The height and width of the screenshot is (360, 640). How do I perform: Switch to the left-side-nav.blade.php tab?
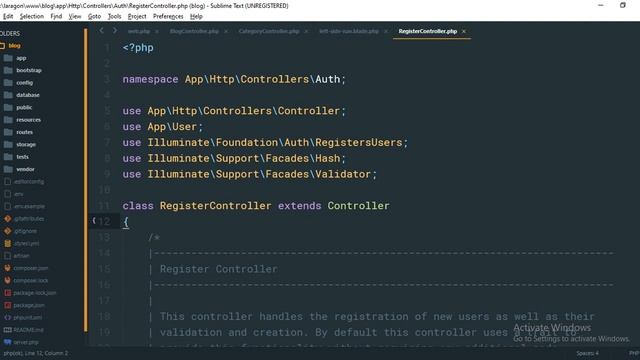click(349, 31)
